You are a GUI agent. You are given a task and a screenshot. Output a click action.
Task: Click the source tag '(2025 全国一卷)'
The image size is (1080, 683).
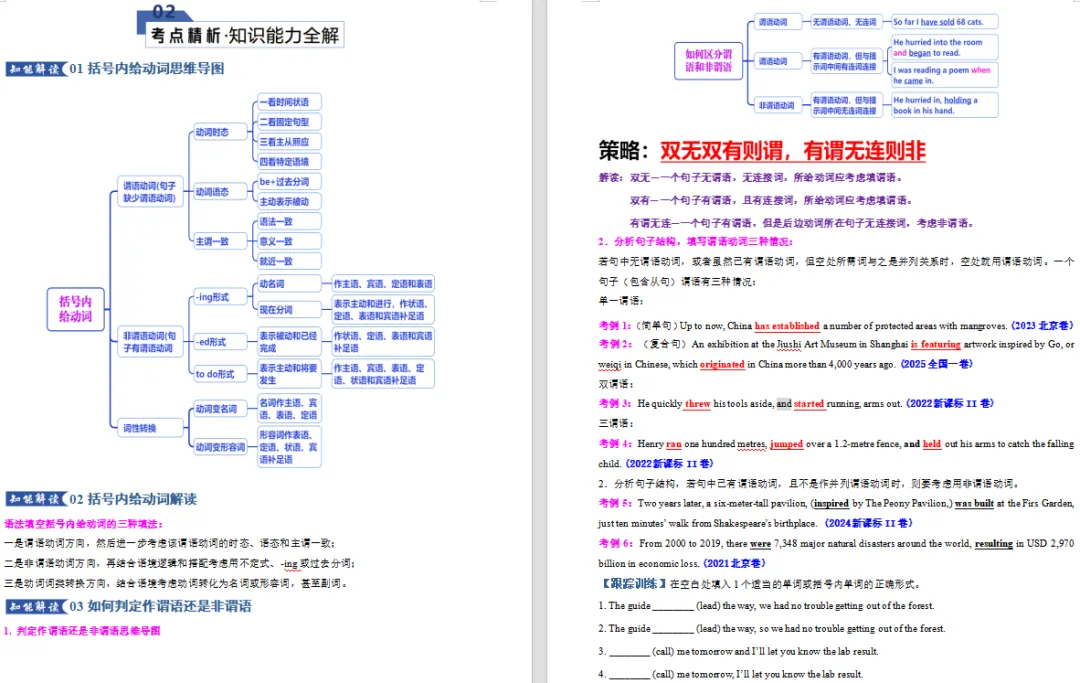(937, 364)
